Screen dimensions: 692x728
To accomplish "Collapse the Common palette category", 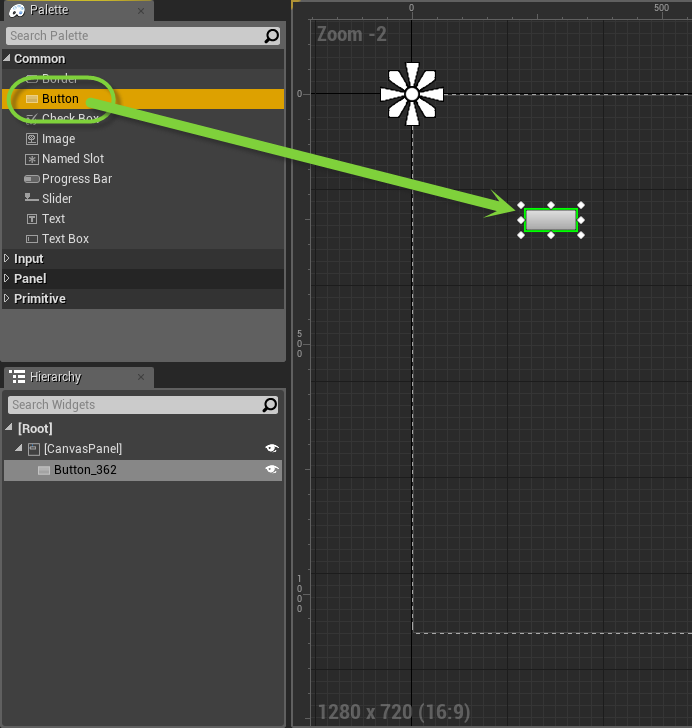I will 7,58.
